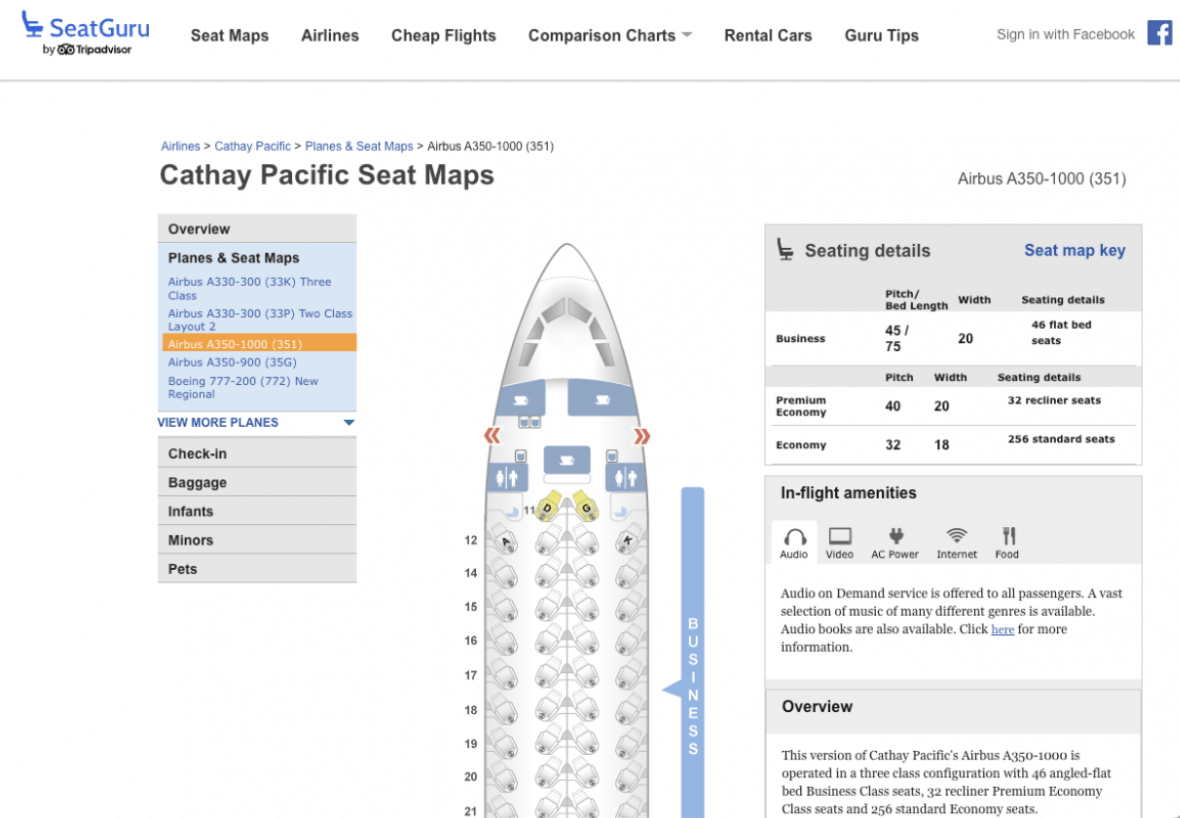Click yellow seat 11G on the map
Screen dimensions: 1180x818
click(586, 508)
